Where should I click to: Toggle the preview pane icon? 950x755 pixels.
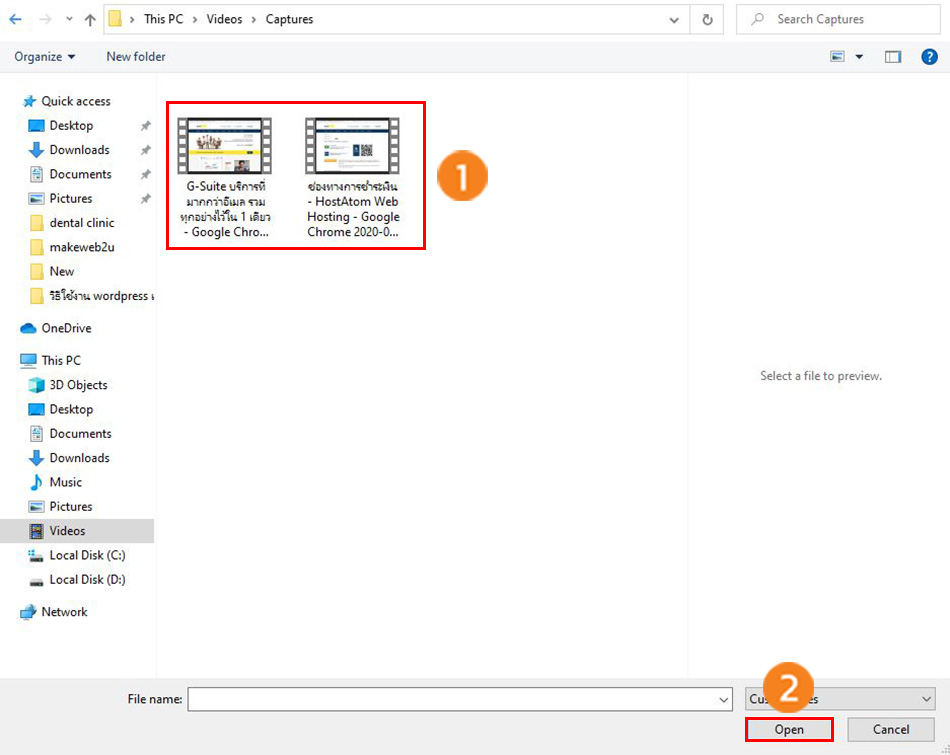tap(893, 57)
